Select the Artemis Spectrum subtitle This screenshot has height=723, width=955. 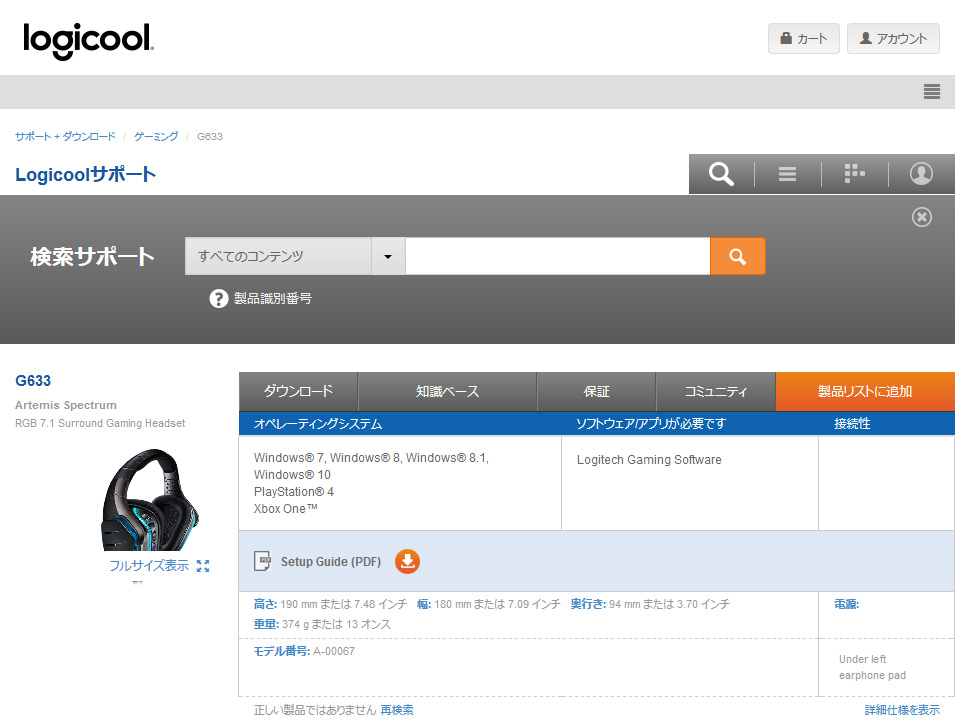click(66, 405)
